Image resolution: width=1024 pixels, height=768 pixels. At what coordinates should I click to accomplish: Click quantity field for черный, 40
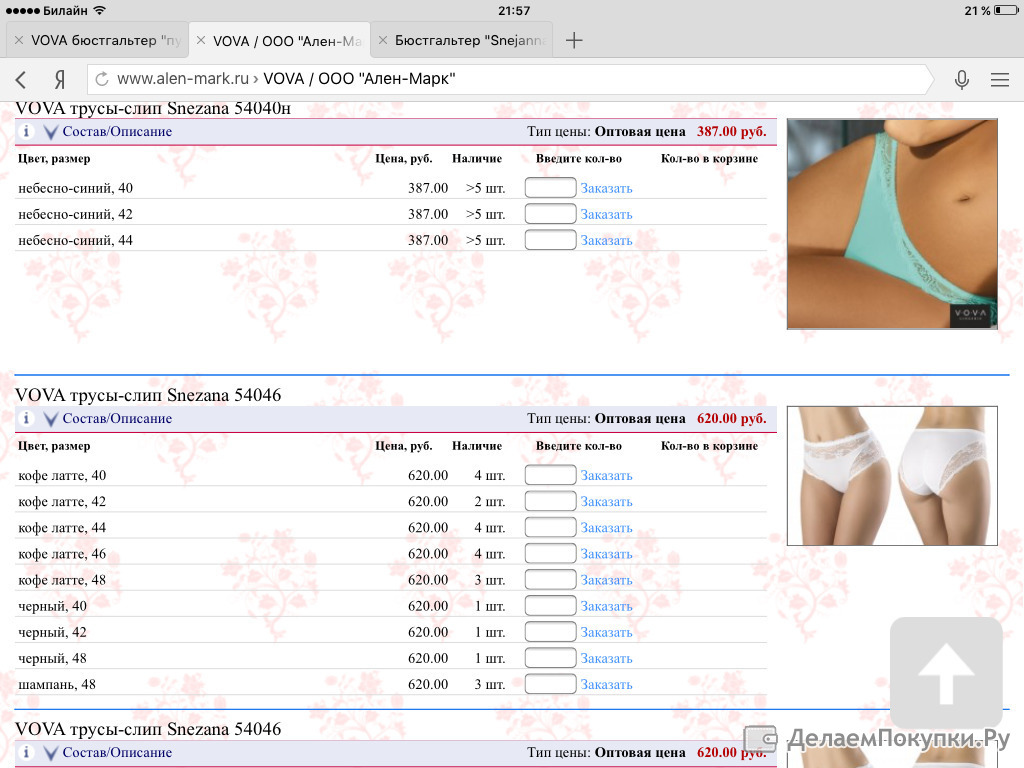click(551, 605)
